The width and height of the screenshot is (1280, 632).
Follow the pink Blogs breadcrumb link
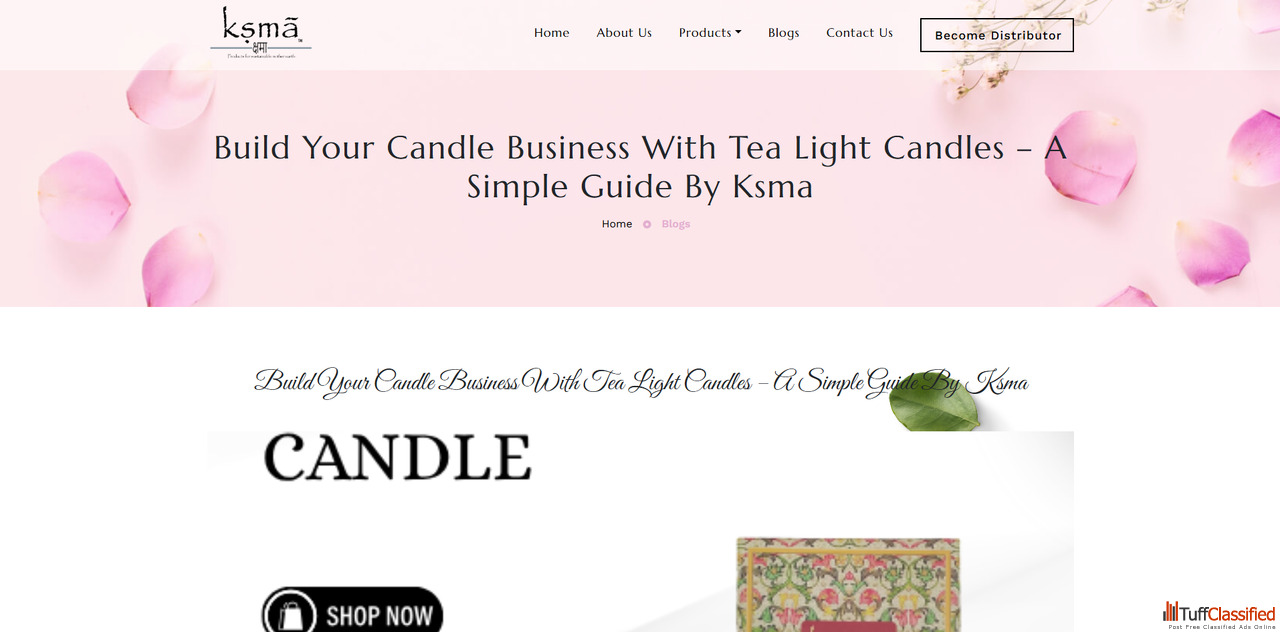(676, 224)
